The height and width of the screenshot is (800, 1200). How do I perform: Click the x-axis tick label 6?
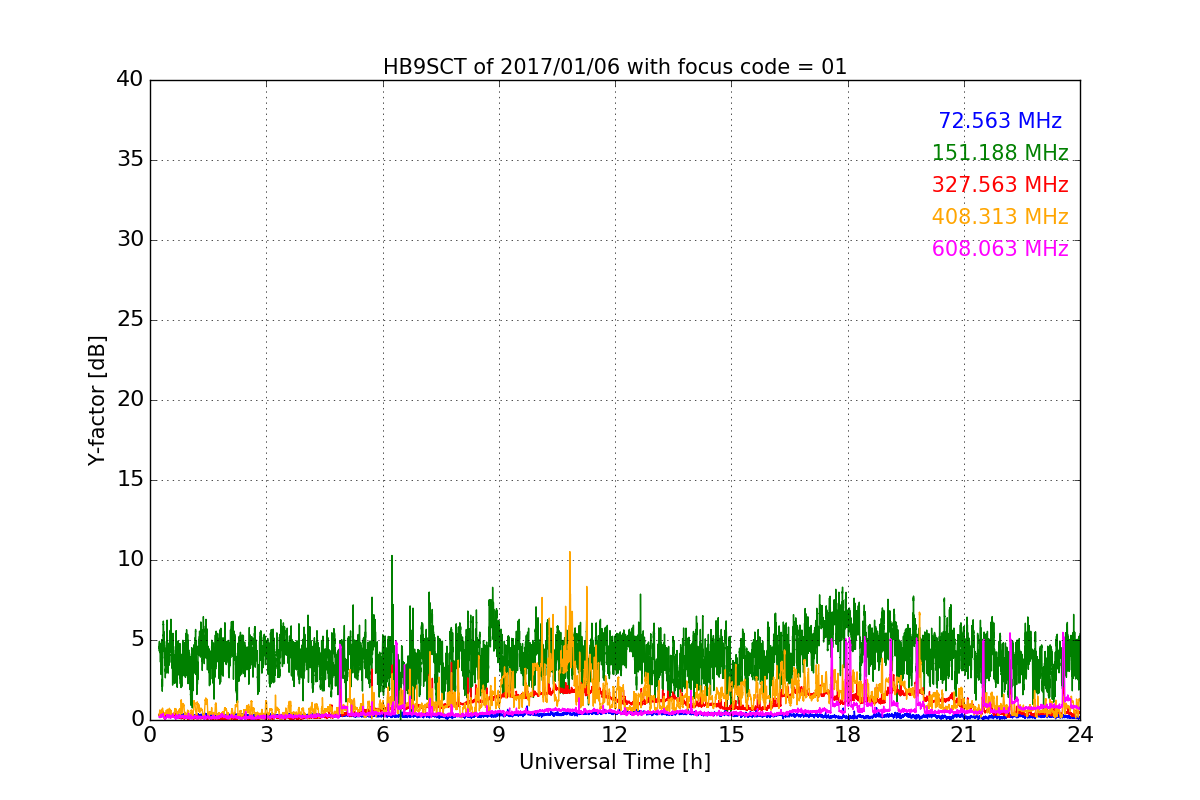[x=383, y=735]
